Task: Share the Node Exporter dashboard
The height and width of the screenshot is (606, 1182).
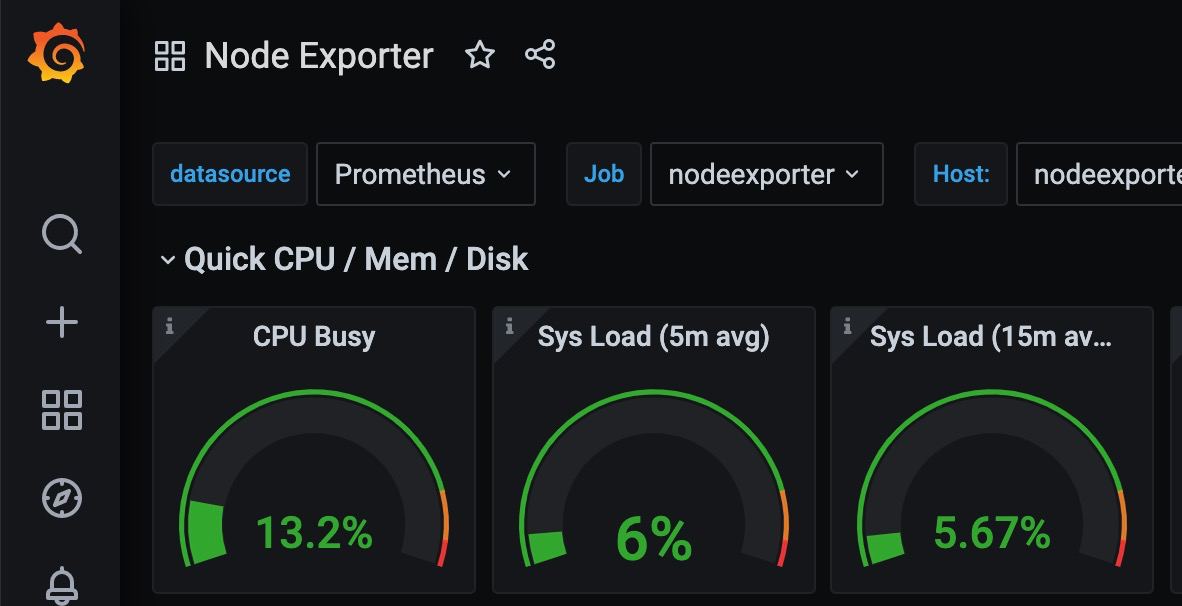Action: click(540, 55)
